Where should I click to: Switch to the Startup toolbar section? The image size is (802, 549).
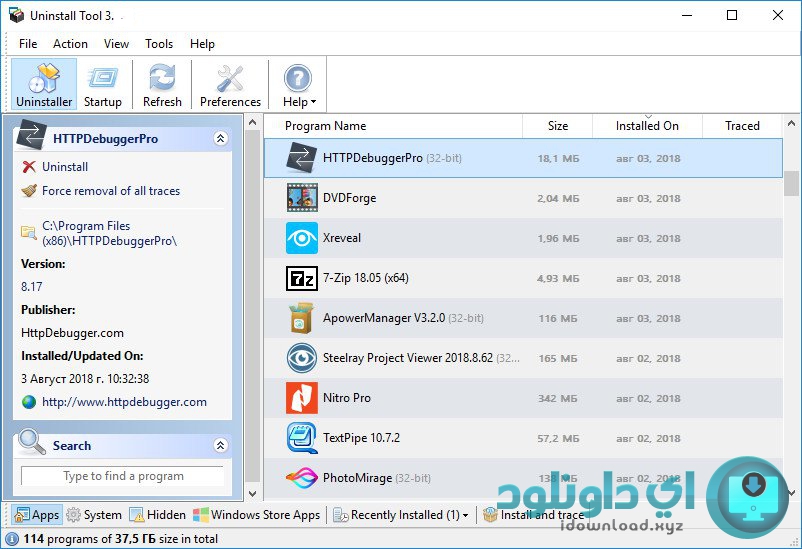coord(103,84)
